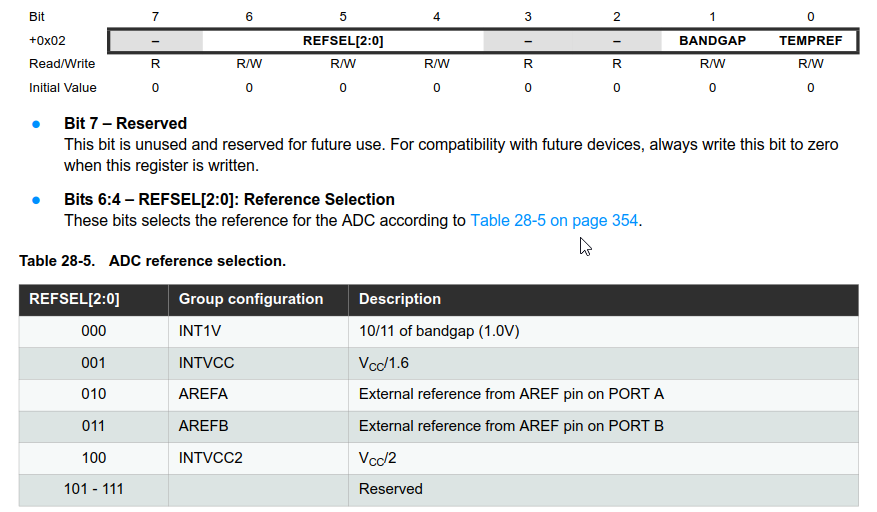Select the Description column header
The image size is (877, 512).
603,299
